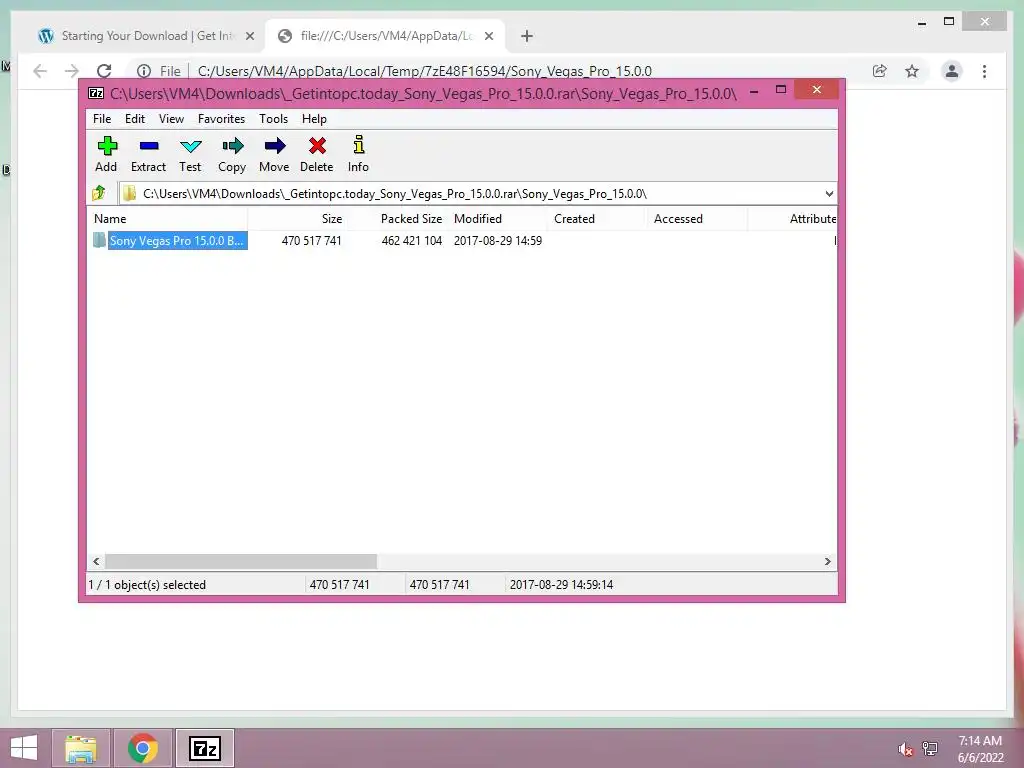
Task: Open the Windows Start menu
Action: pos(24,748)
